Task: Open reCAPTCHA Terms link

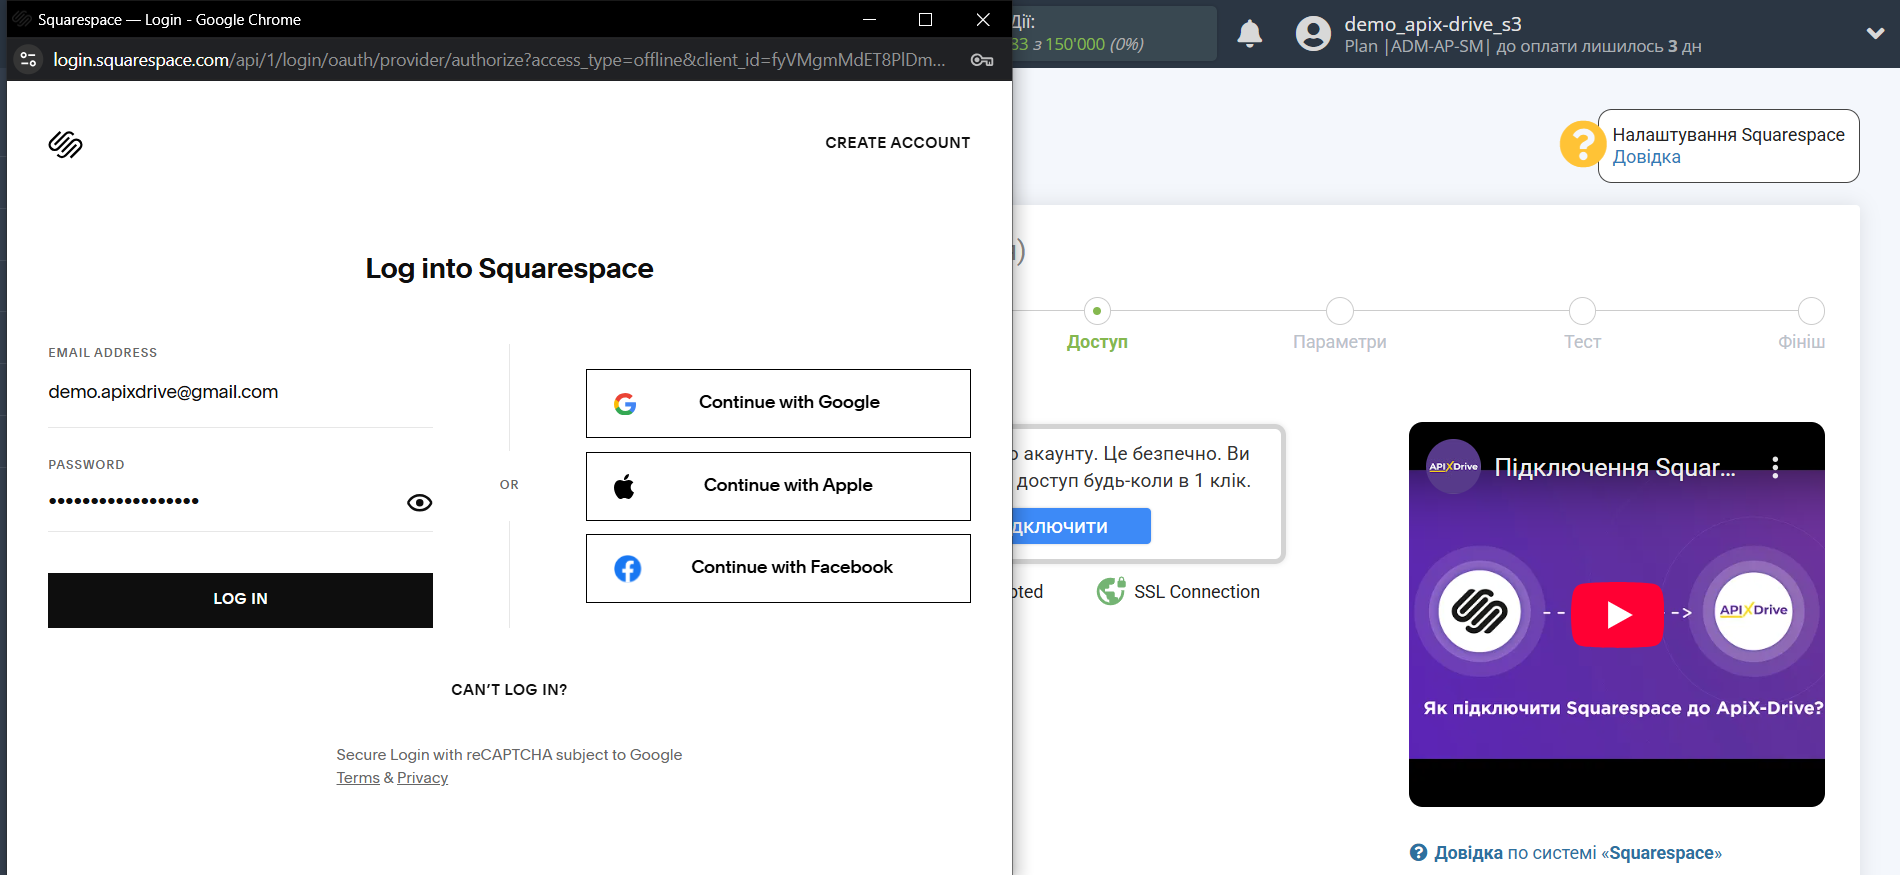Action: click(x=358, y=778)
